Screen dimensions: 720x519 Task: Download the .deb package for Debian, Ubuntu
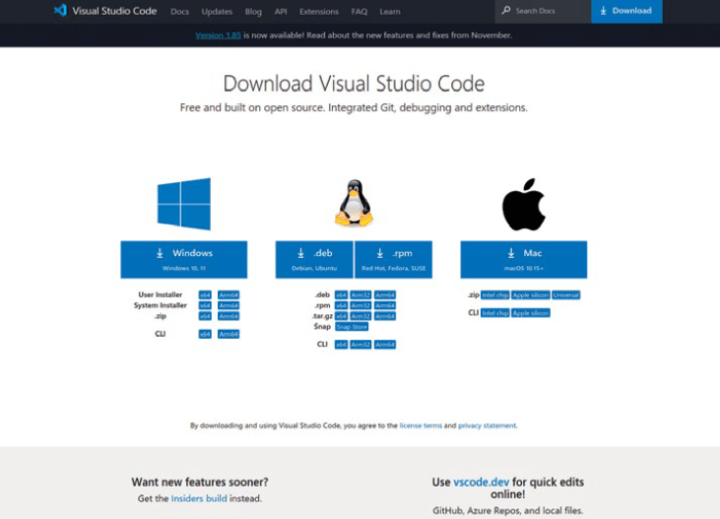(x=314, y=259)
